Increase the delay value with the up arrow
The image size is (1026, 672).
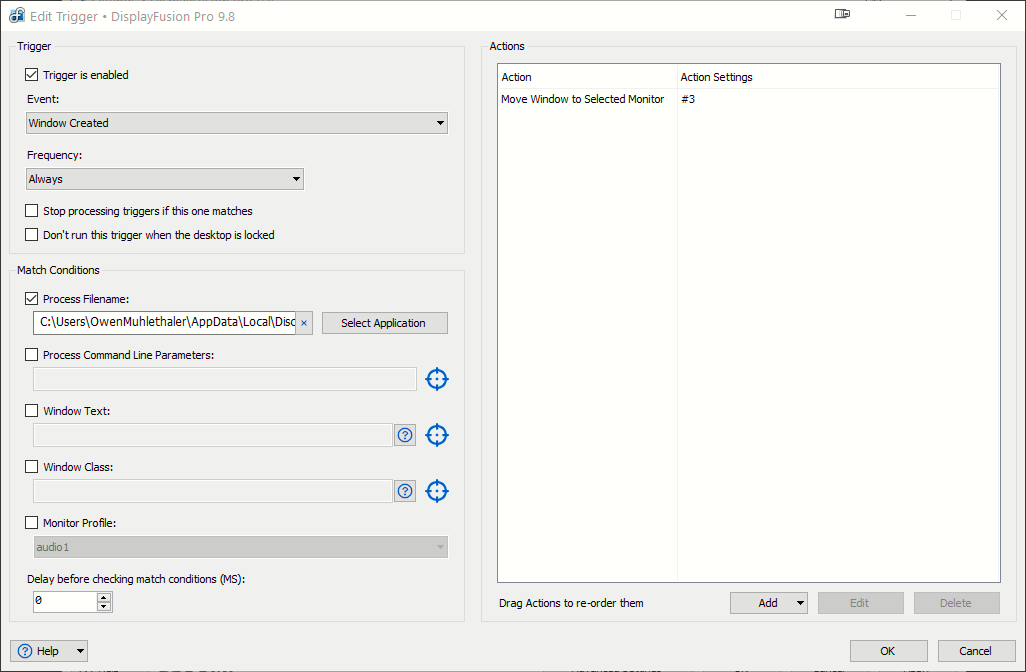(104, 597)
